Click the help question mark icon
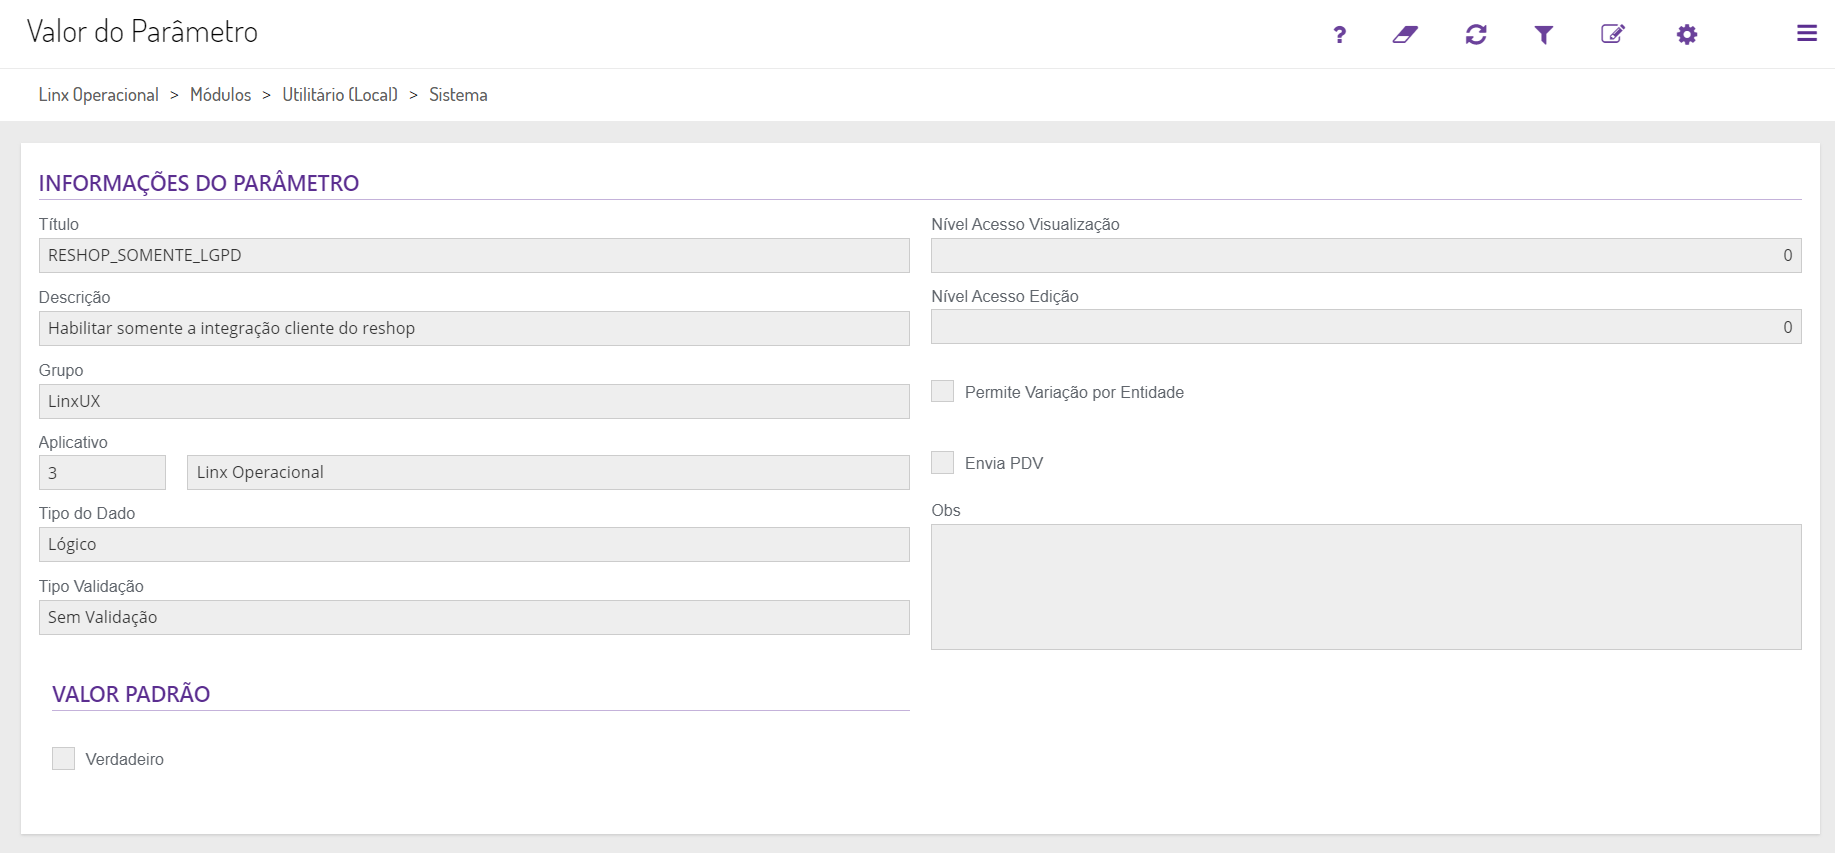 tap(1339, 35)
